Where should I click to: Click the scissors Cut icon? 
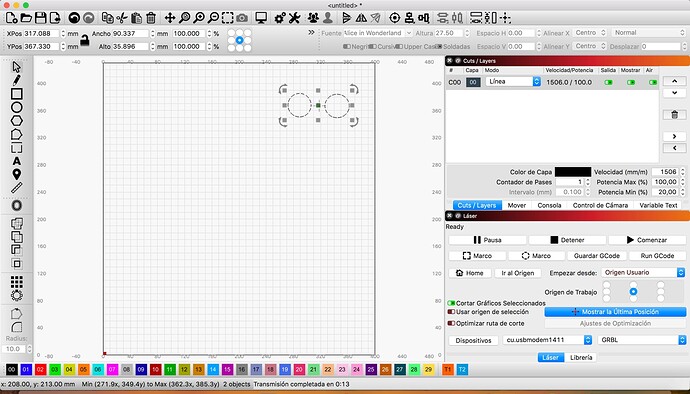click(122, 18)
